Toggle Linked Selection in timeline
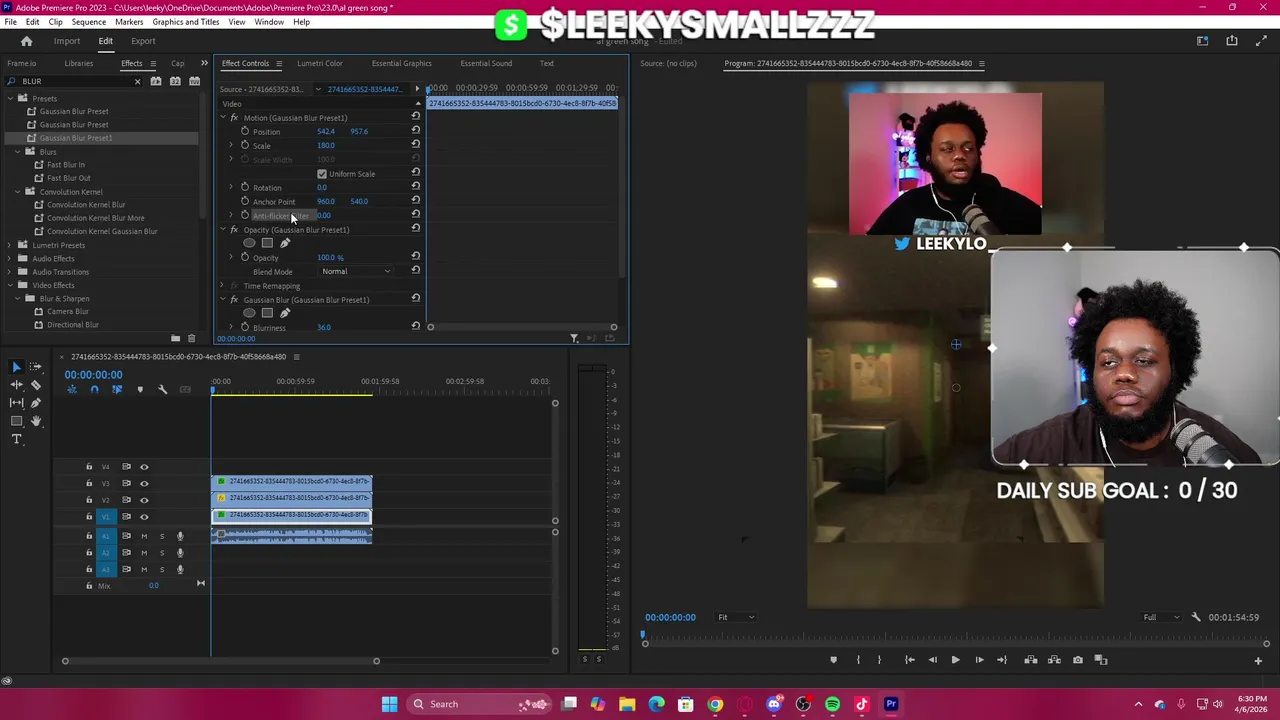This screenshot has height=720, width=1280. coord(117,389)
